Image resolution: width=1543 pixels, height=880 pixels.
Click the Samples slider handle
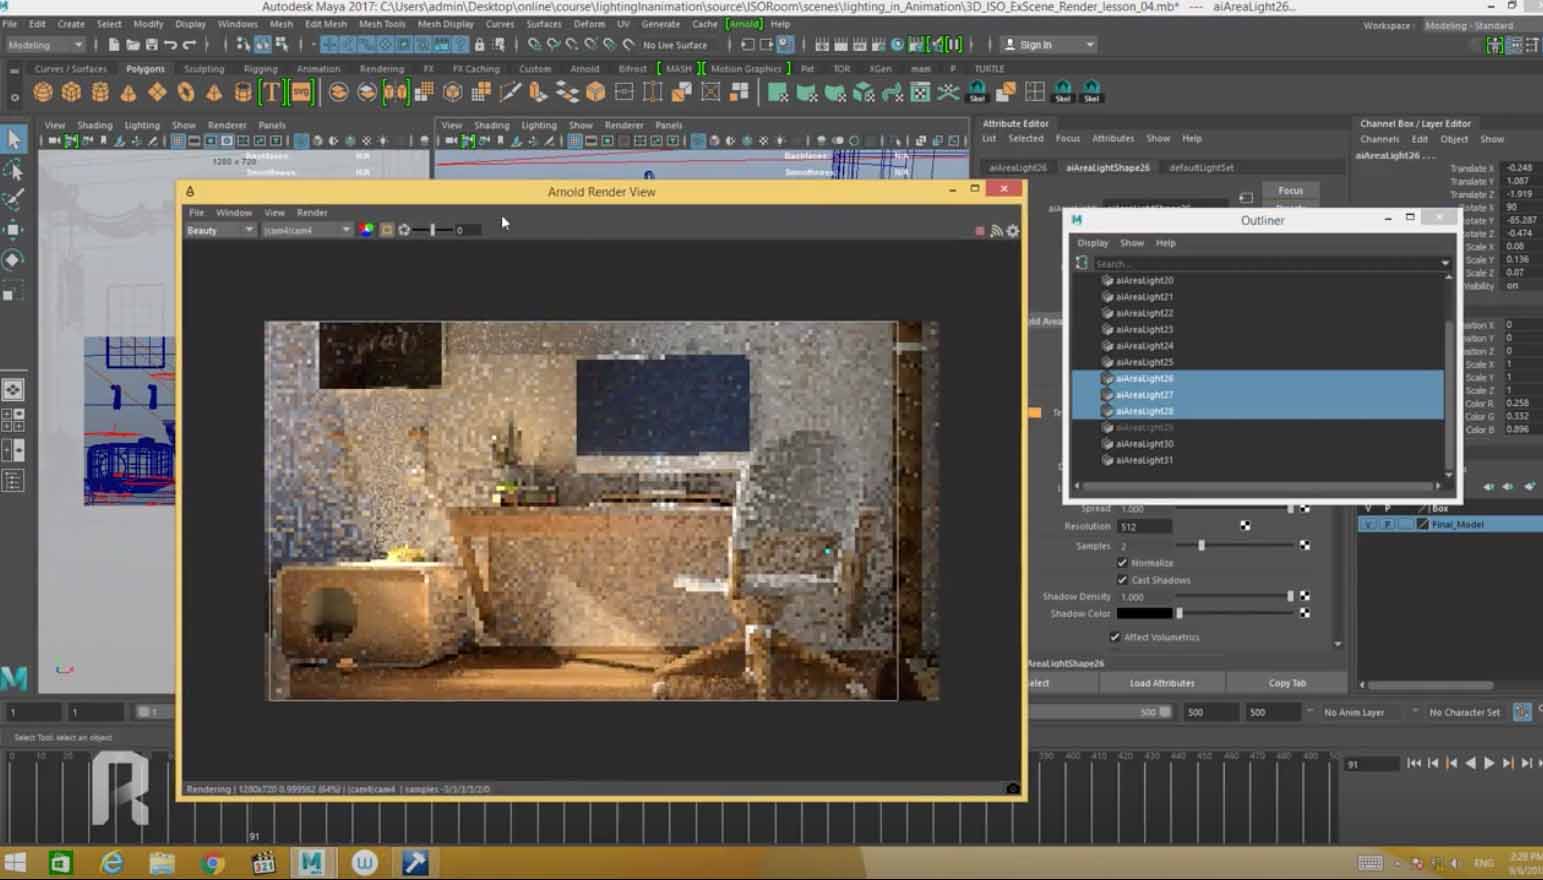(1201, 545)
